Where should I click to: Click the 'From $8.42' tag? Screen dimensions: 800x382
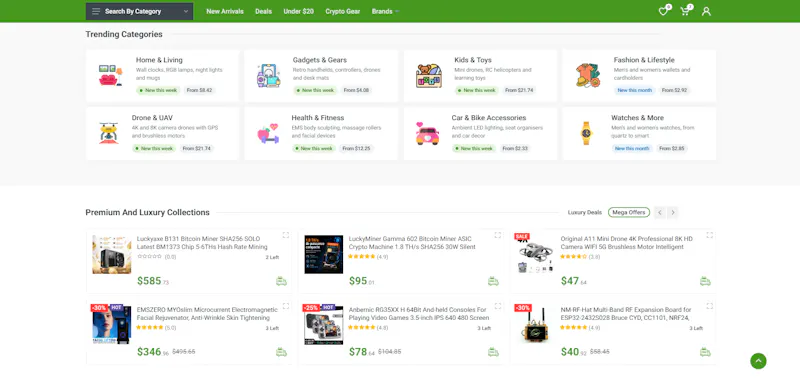199,90
